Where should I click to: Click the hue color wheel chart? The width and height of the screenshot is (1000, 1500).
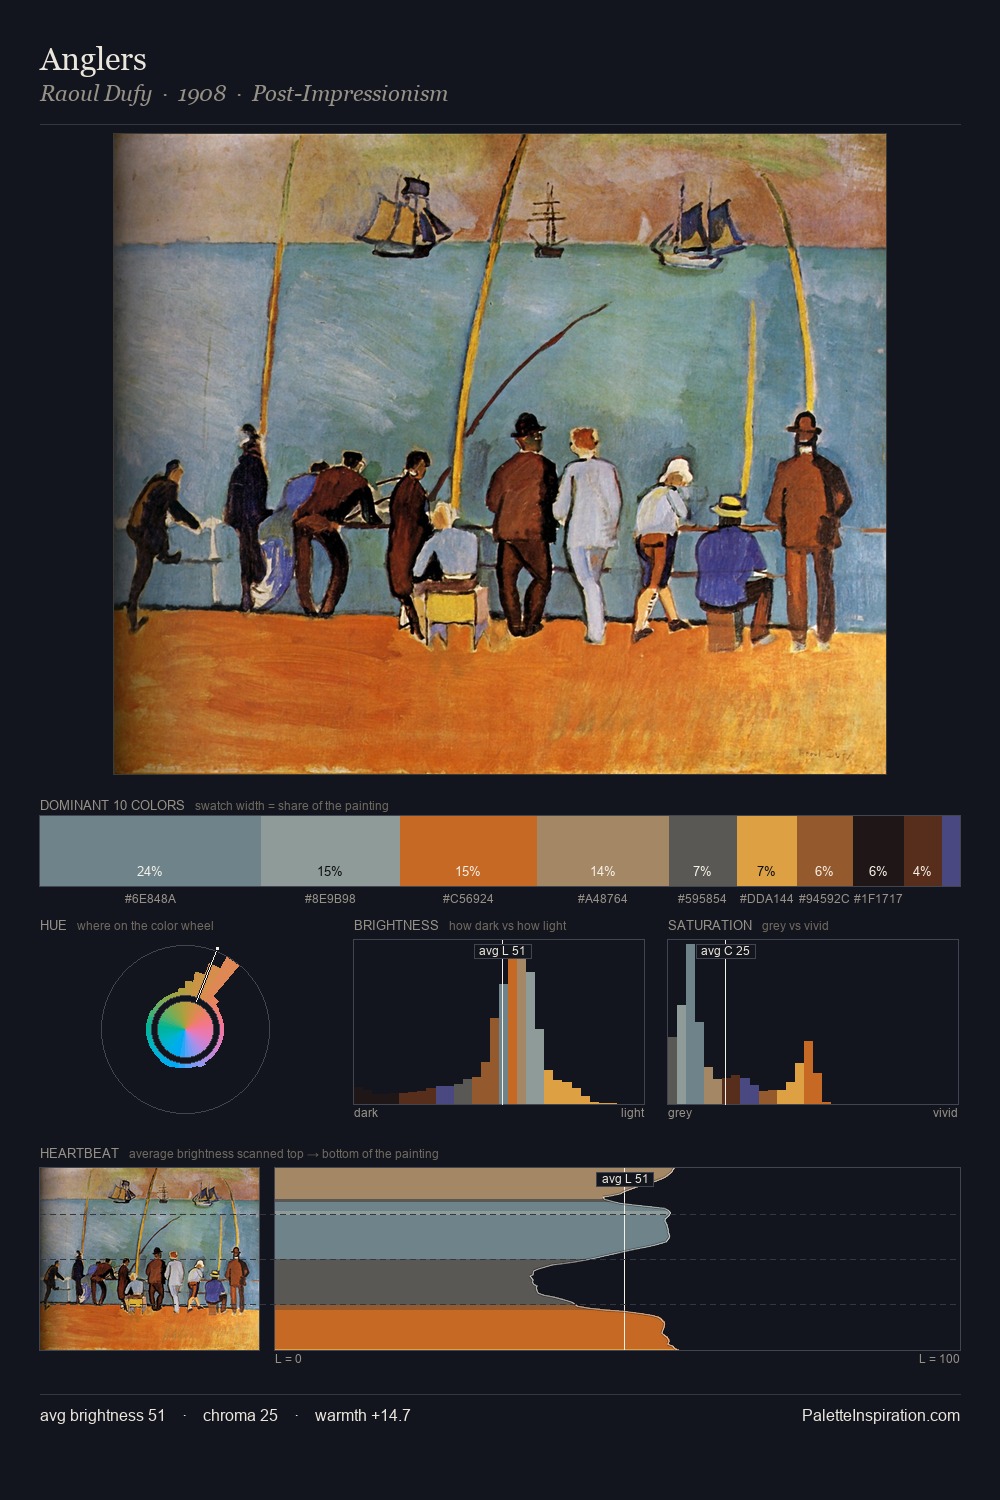[185, 1029]
